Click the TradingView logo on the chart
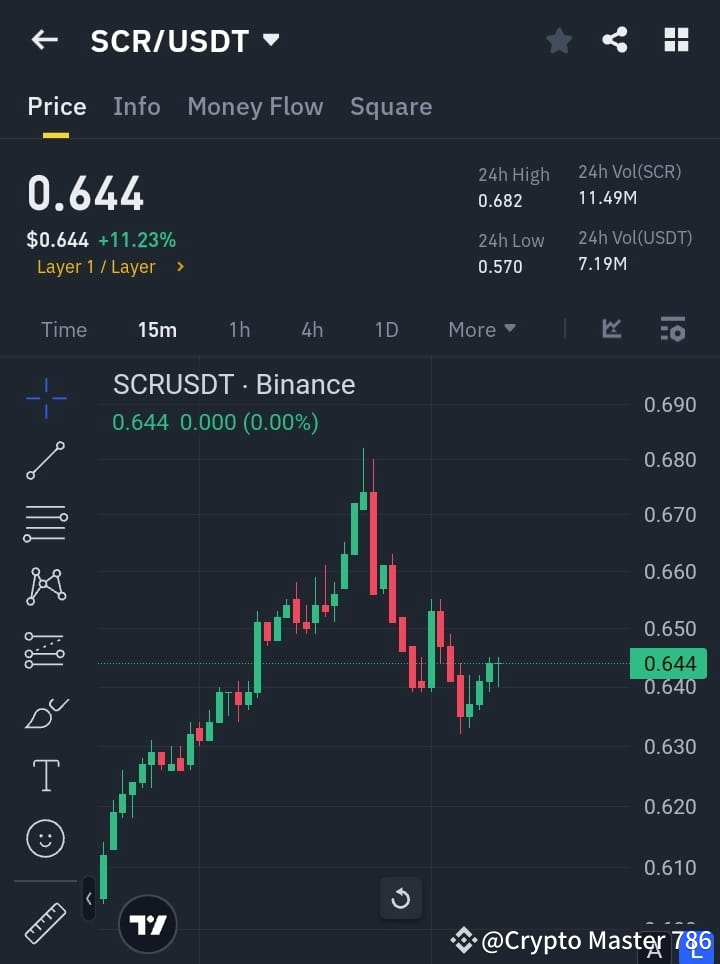The width and height of the screenshot is (720, 964). (148, 922)
